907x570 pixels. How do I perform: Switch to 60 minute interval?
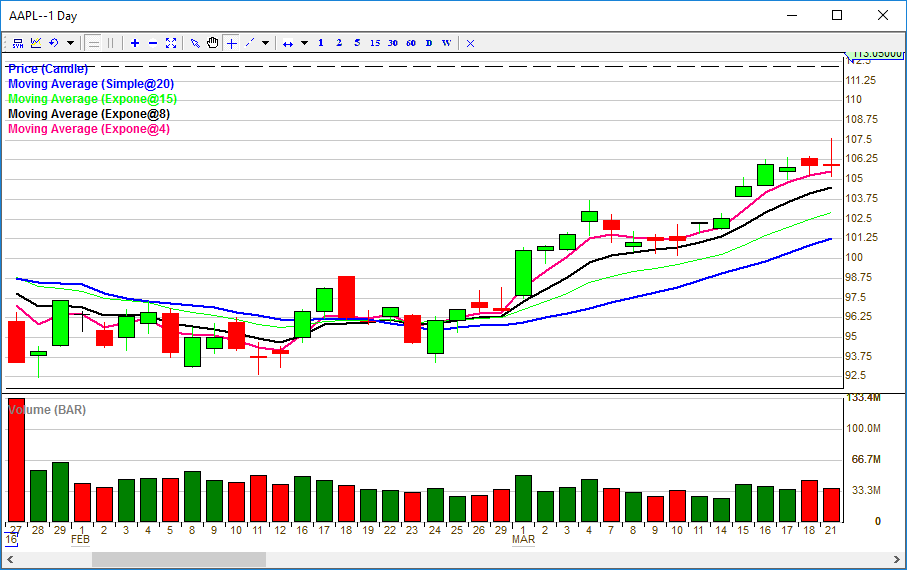411,43
